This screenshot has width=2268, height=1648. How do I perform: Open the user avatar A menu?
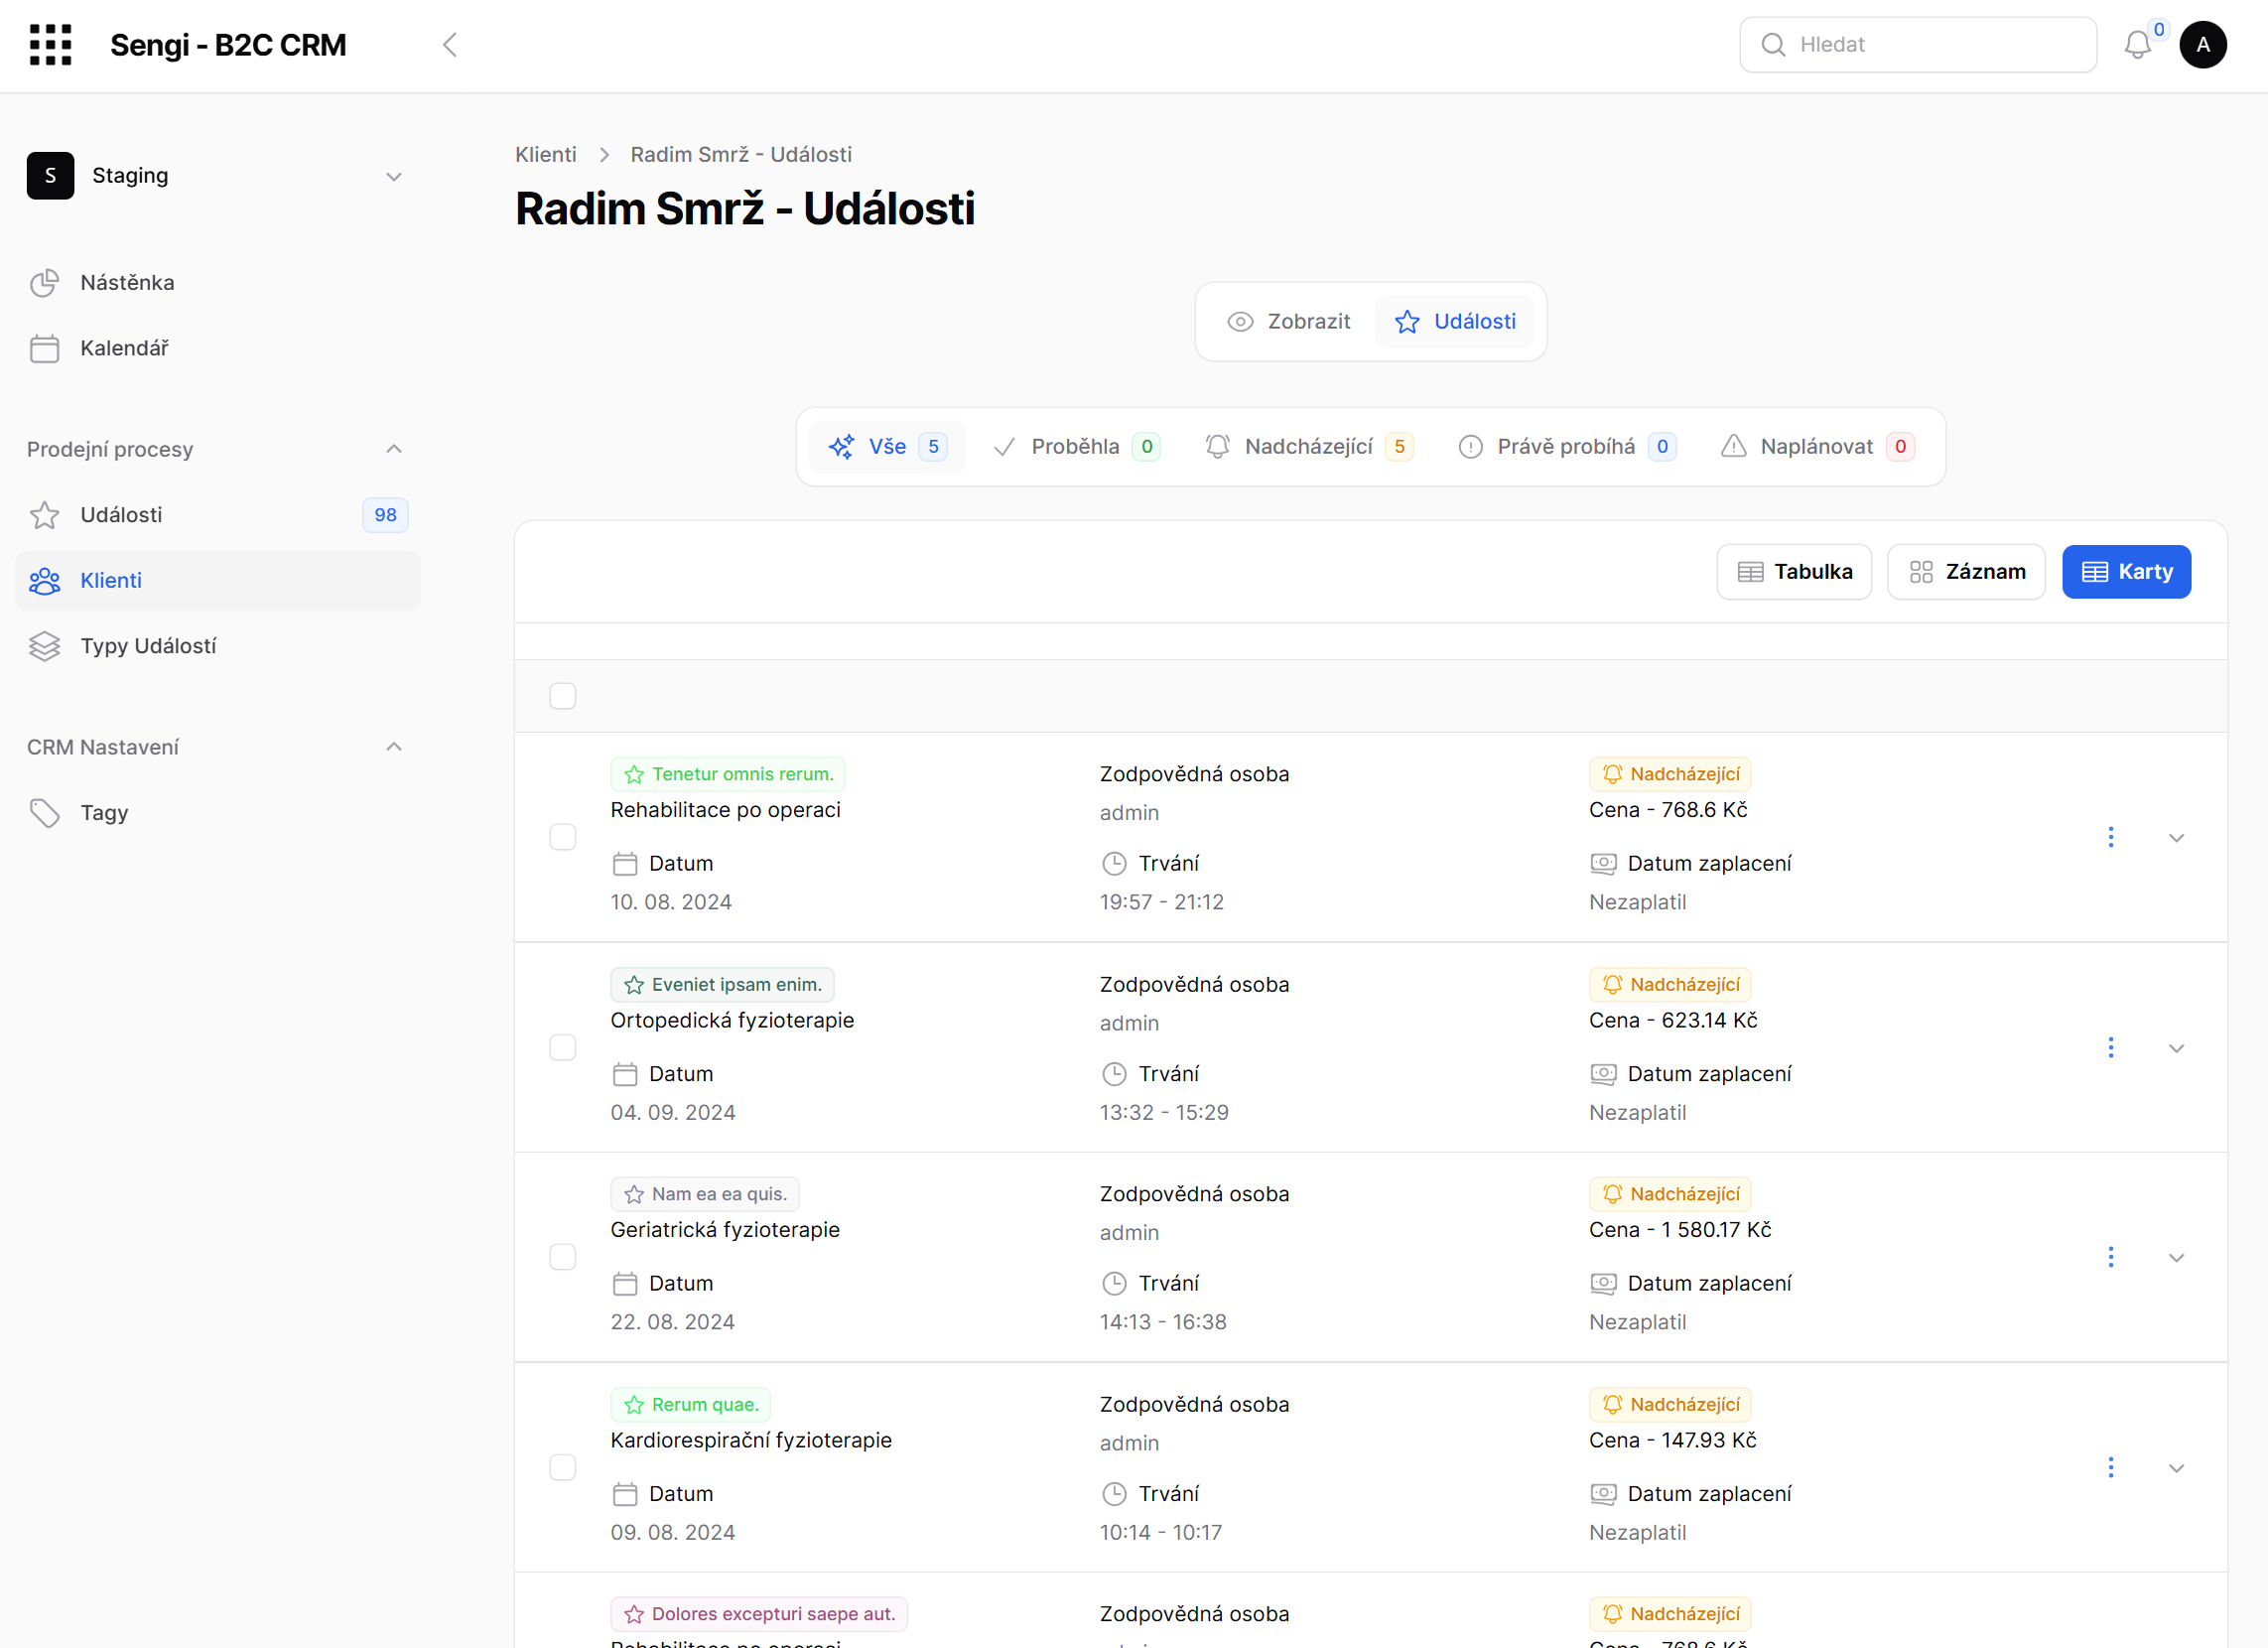[x=2203, y=45]
